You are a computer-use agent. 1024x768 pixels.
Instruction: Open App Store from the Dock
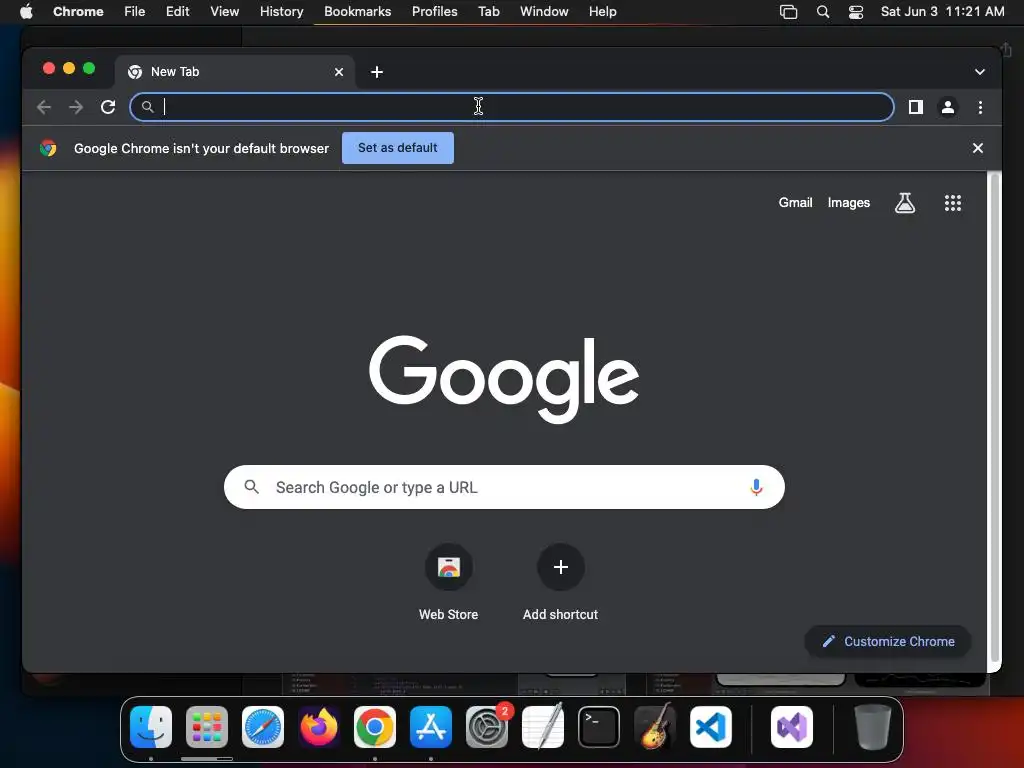tap(431, 727)
